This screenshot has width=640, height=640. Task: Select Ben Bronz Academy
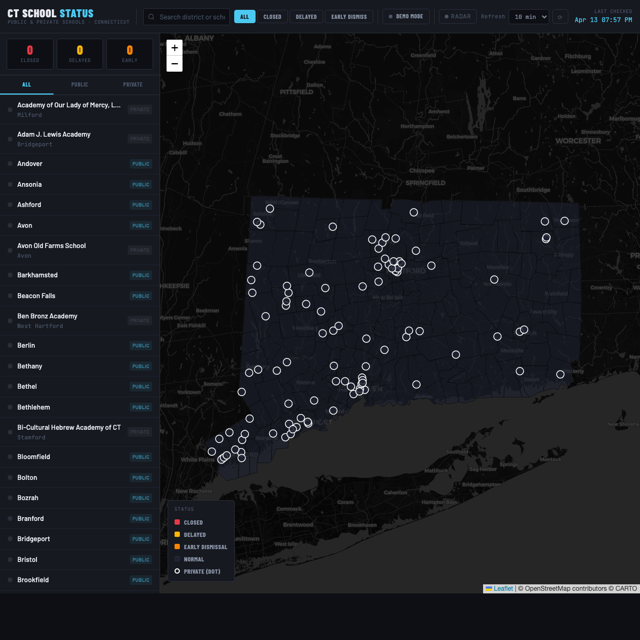click(80, 320)
